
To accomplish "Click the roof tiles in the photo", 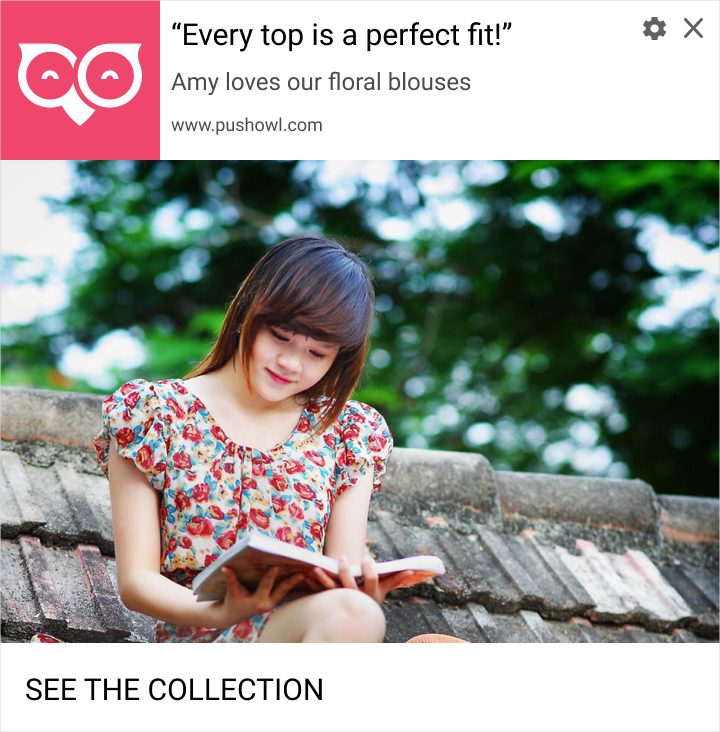I will point(560,560).
